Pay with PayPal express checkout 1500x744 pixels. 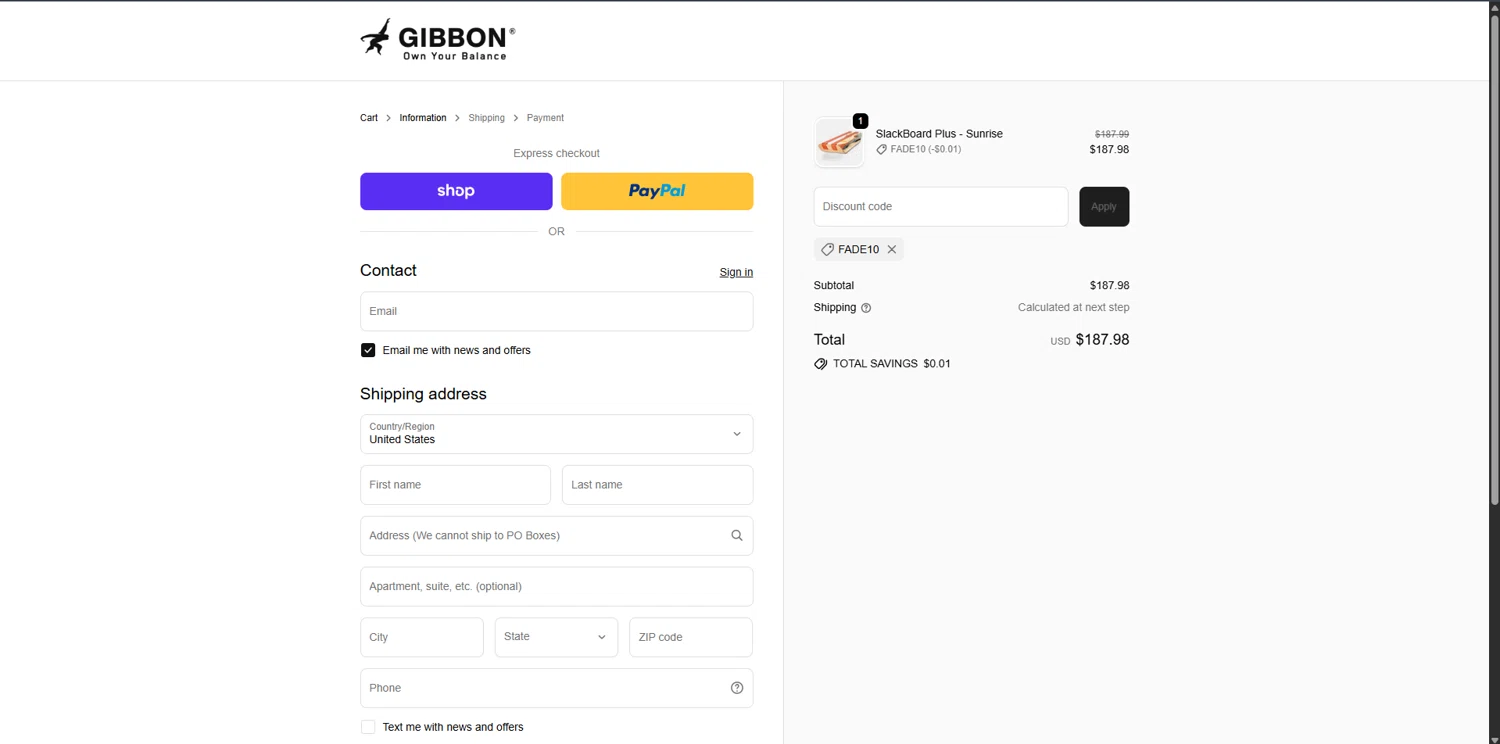[657, 191]
